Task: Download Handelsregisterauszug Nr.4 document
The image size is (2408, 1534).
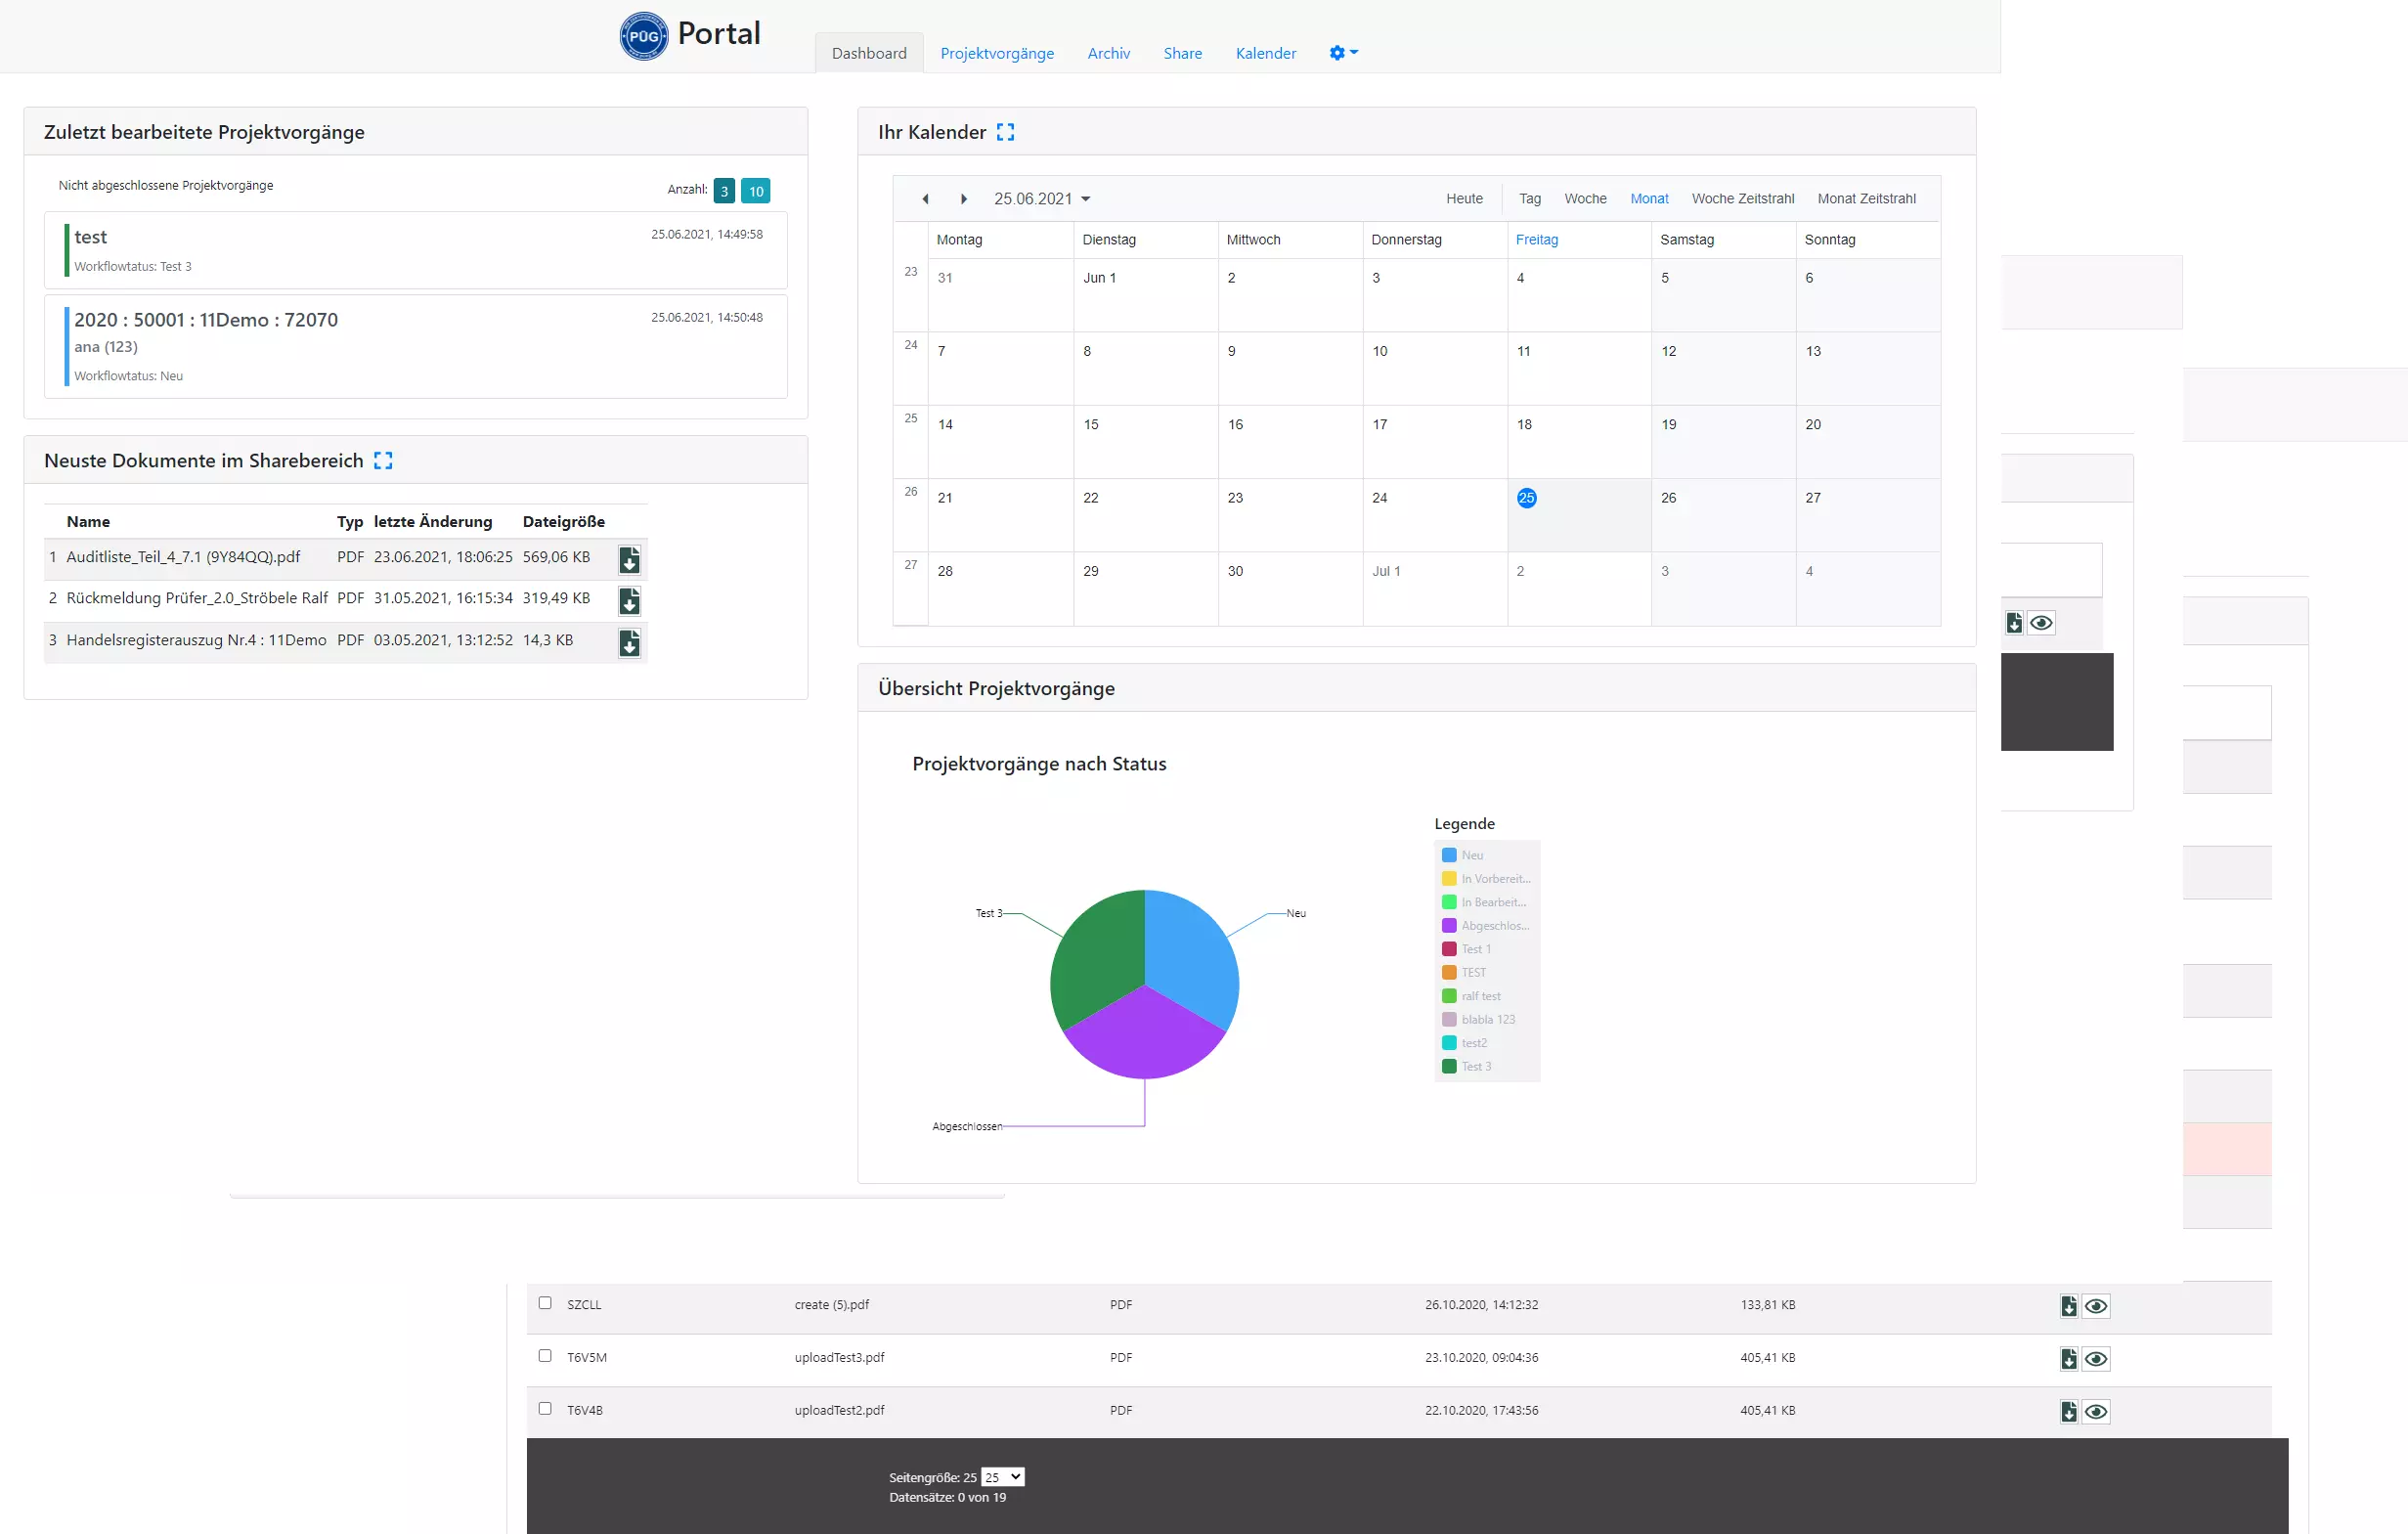Action: (x=629, y=643)
